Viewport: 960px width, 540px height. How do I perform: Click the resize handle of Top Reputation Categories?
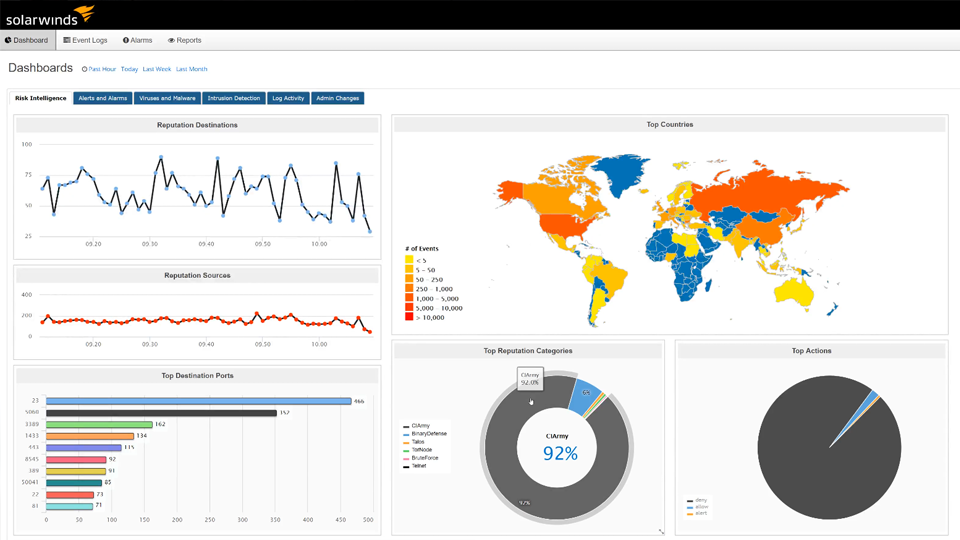coord(661,531)
